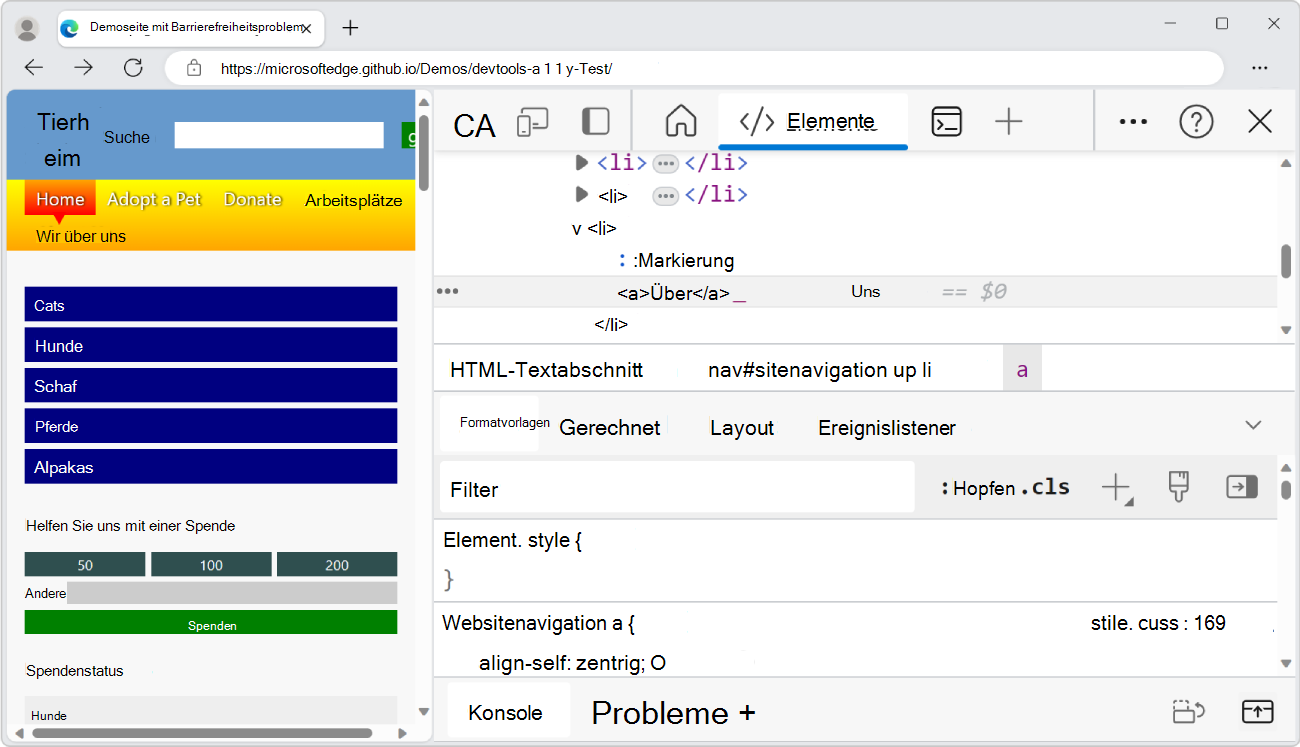The height and width of the screenshot is (747, 1300).
Task: Add new style rule with plus icon
Action: 1116,486
